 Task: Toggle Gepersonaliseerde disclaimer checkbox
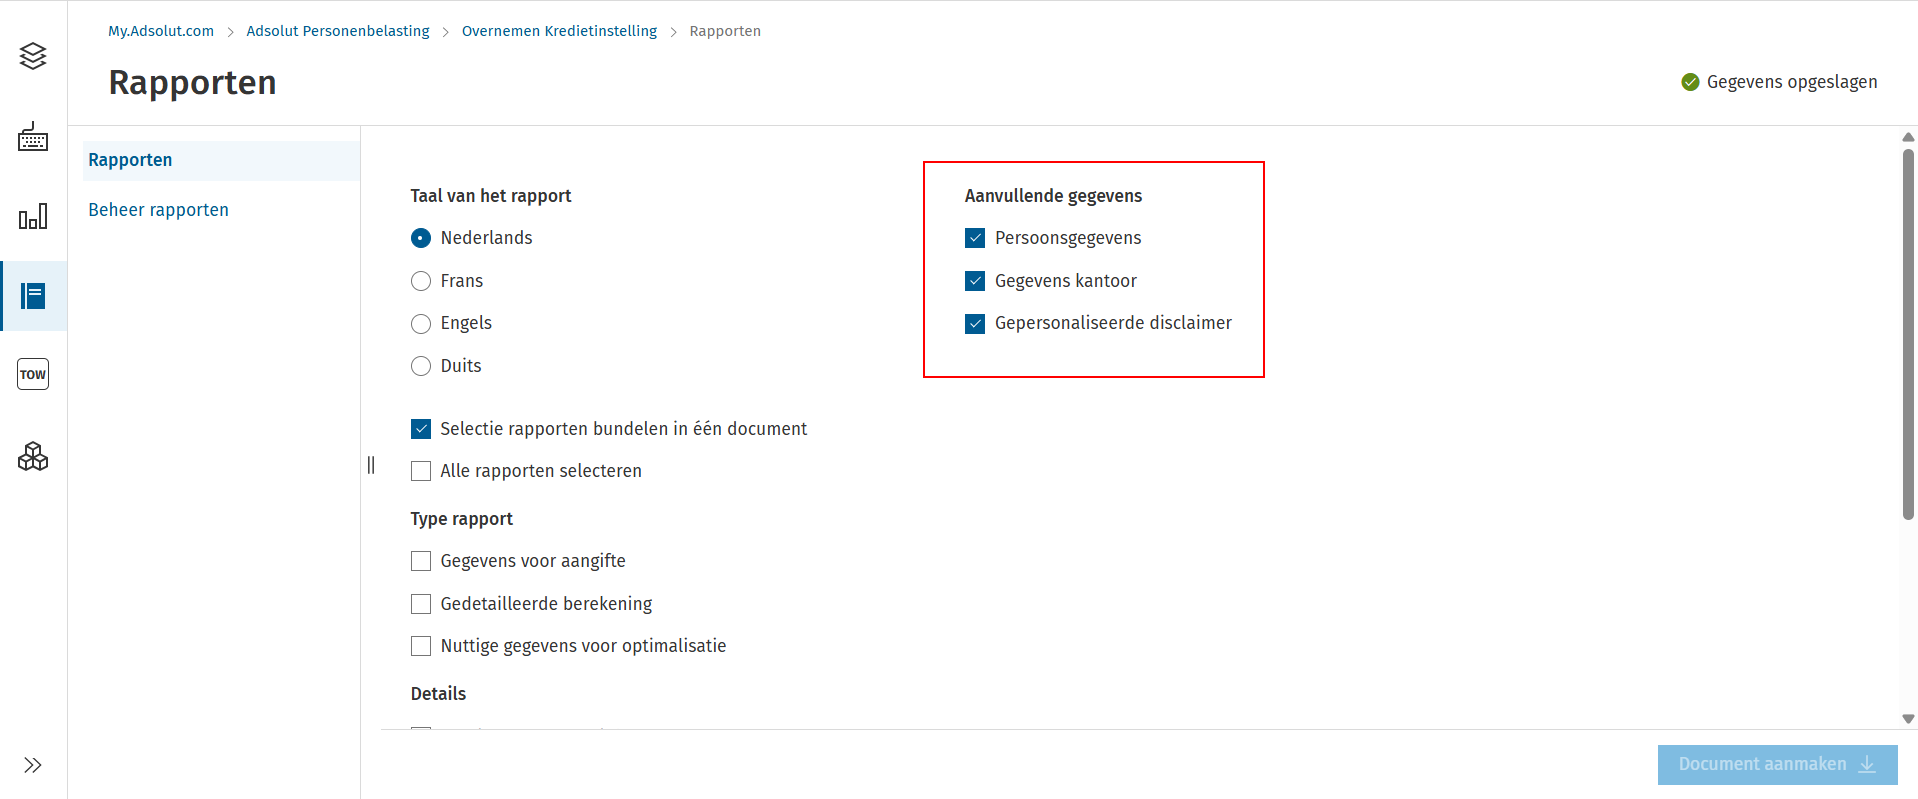click(x=975, y=324)
